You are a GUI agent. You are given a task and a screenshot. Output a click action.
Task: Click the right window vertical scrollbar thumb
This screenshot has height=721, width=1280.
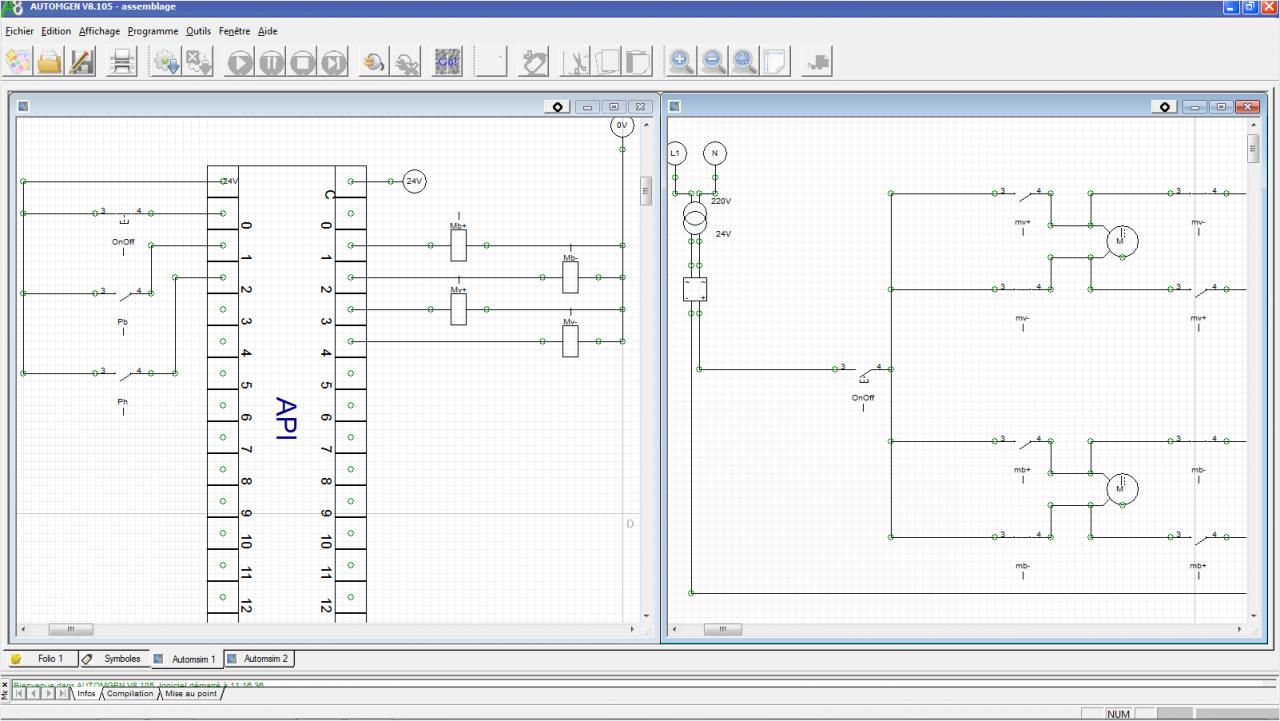click(1253, 147)
